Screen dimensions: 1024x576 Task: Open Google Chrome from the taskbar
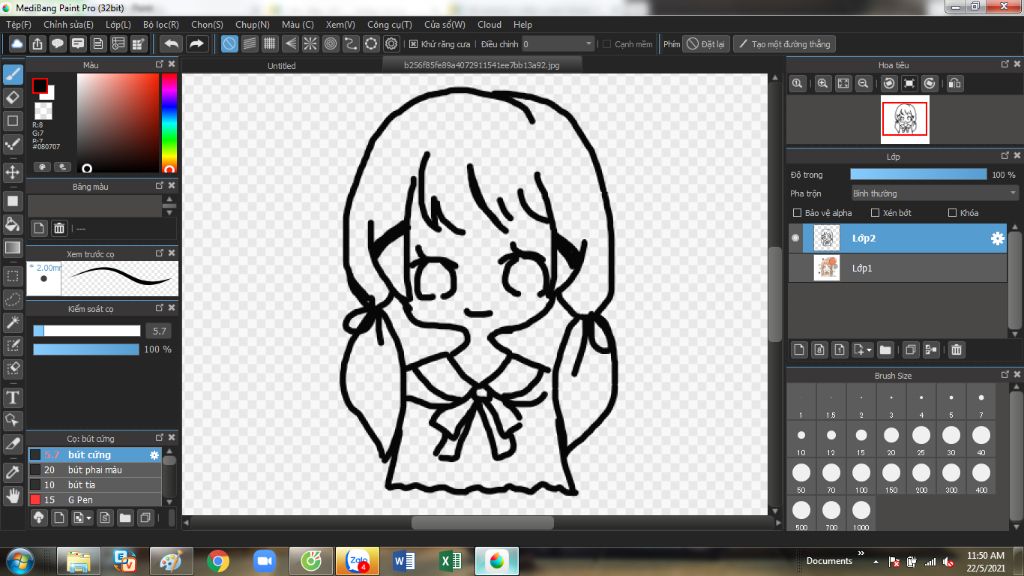(217, 561)
